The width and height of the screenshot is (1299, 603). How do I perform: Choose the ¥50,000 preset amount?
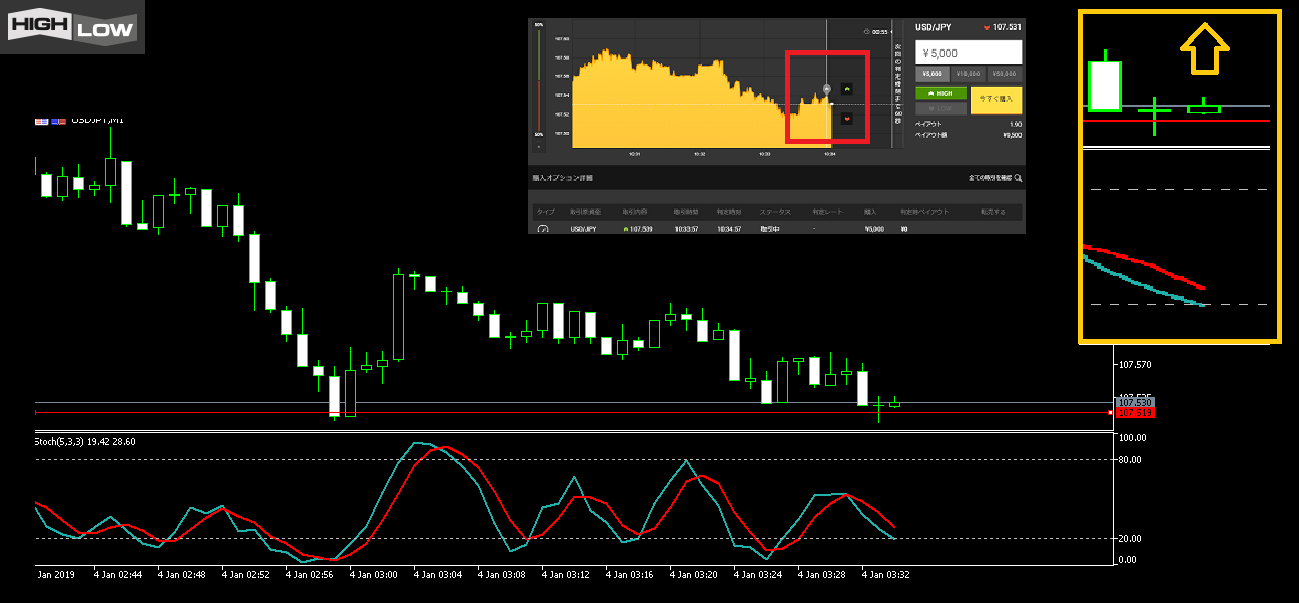[x=1004, y=74]
